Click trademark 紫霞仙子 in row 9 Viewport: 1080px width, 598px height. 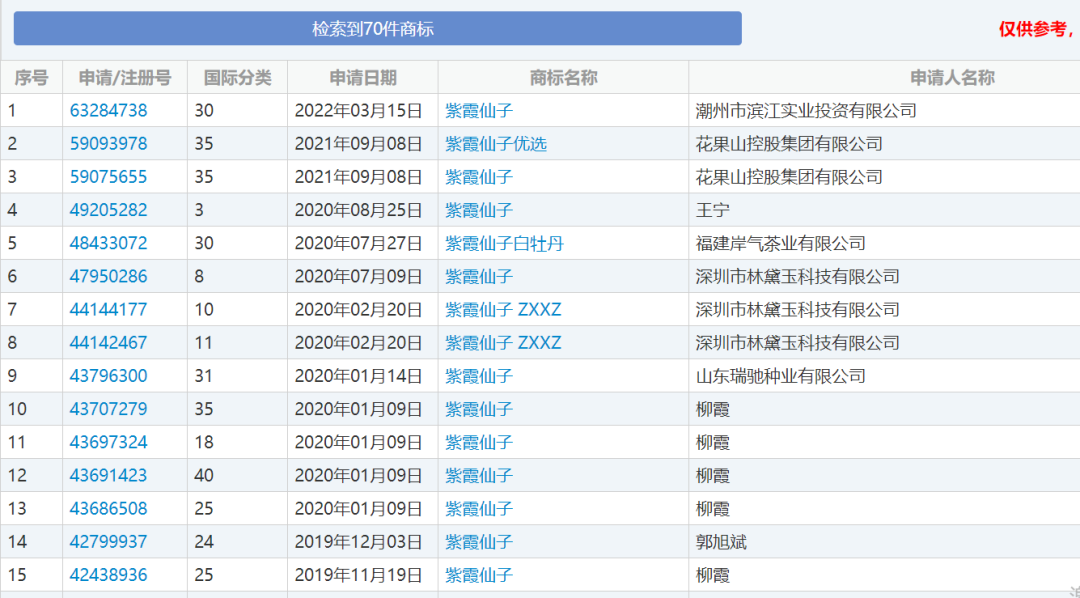pyautogui.click(x=479, y=375)
